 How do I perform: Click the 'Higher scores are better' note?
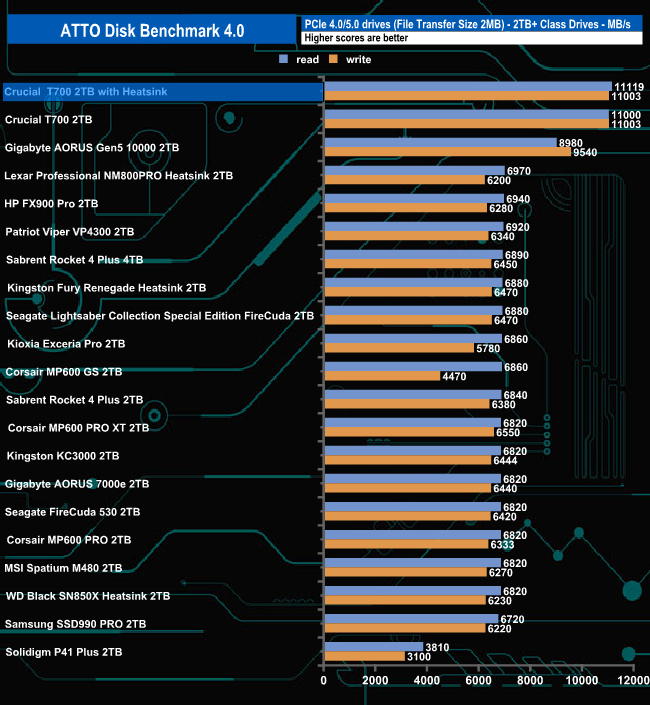(356, 38)
